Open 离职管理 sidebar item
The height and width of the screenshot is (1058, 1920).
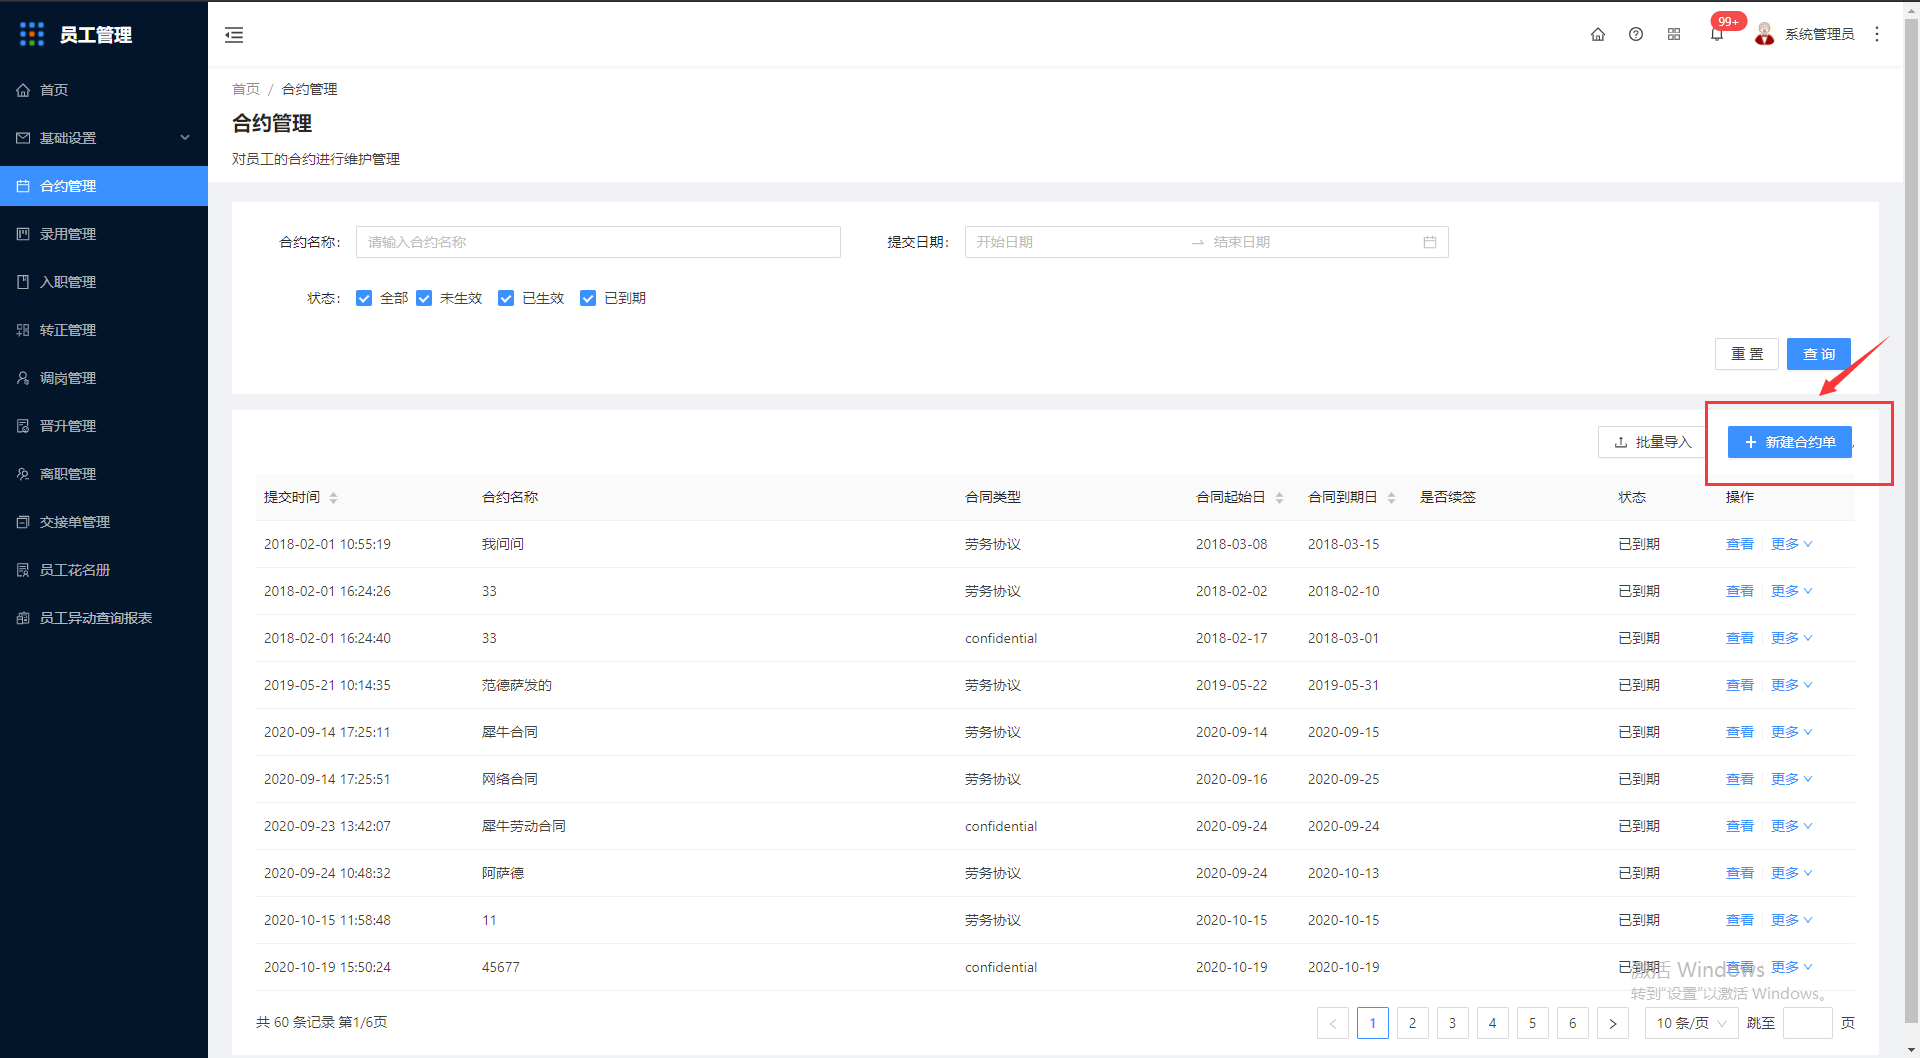click(x=104, y=474)
